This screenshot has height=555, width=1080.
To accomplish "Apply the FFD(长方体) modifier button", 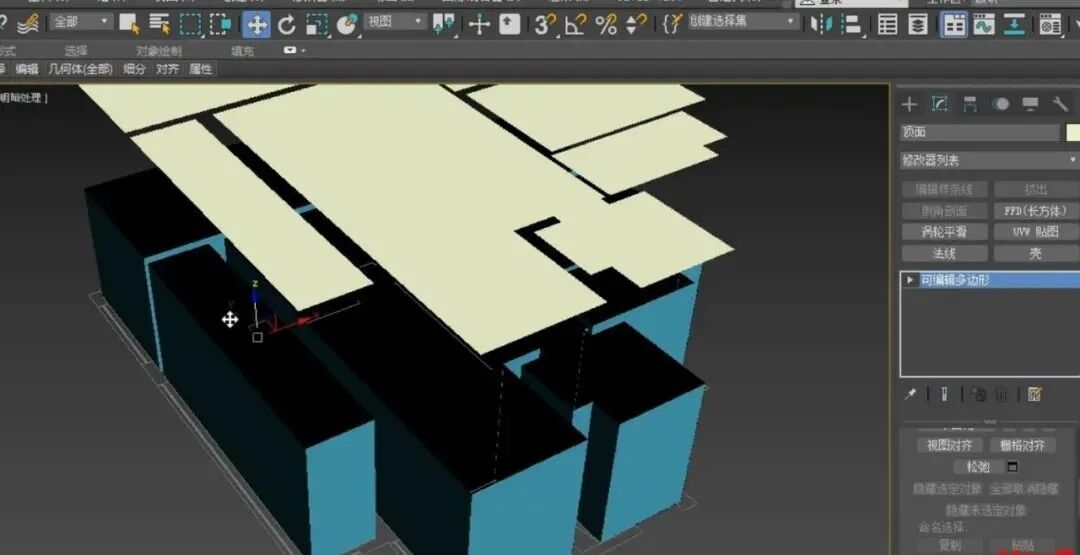I will coord(1035,211).
